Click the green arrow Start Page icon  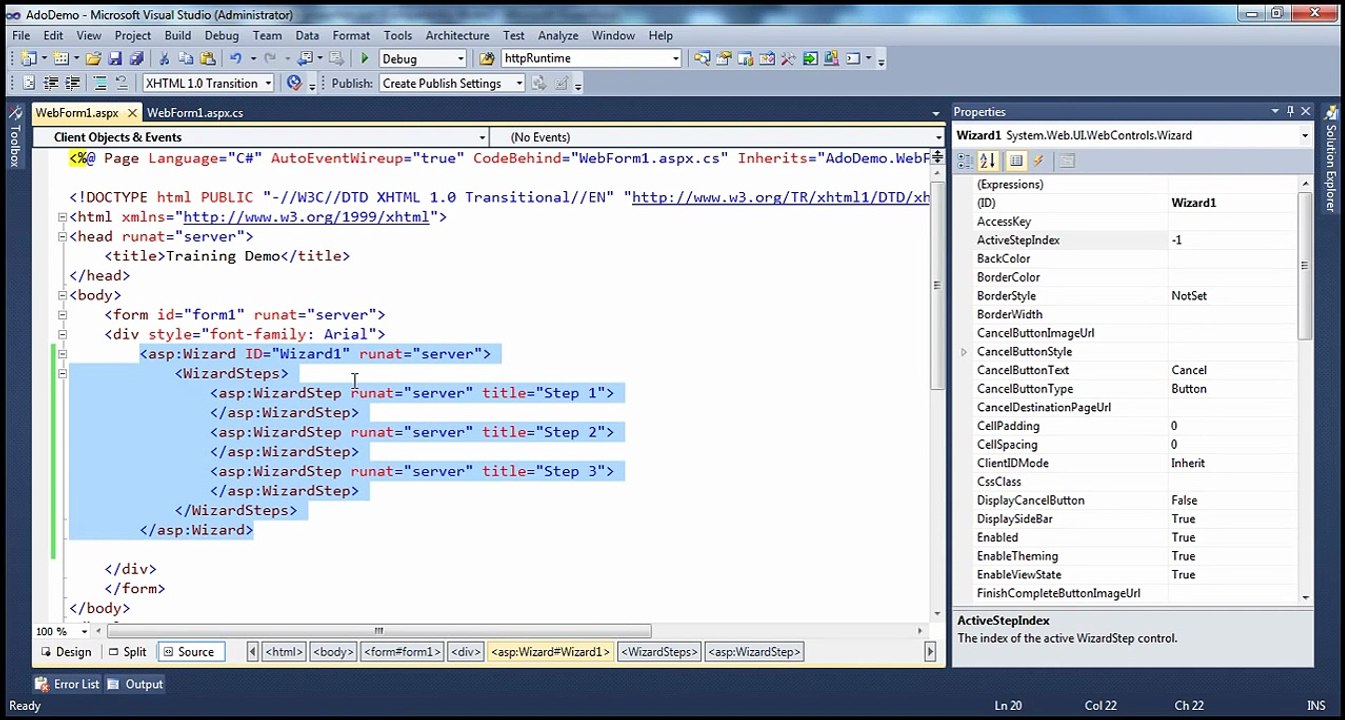(810, 59)
